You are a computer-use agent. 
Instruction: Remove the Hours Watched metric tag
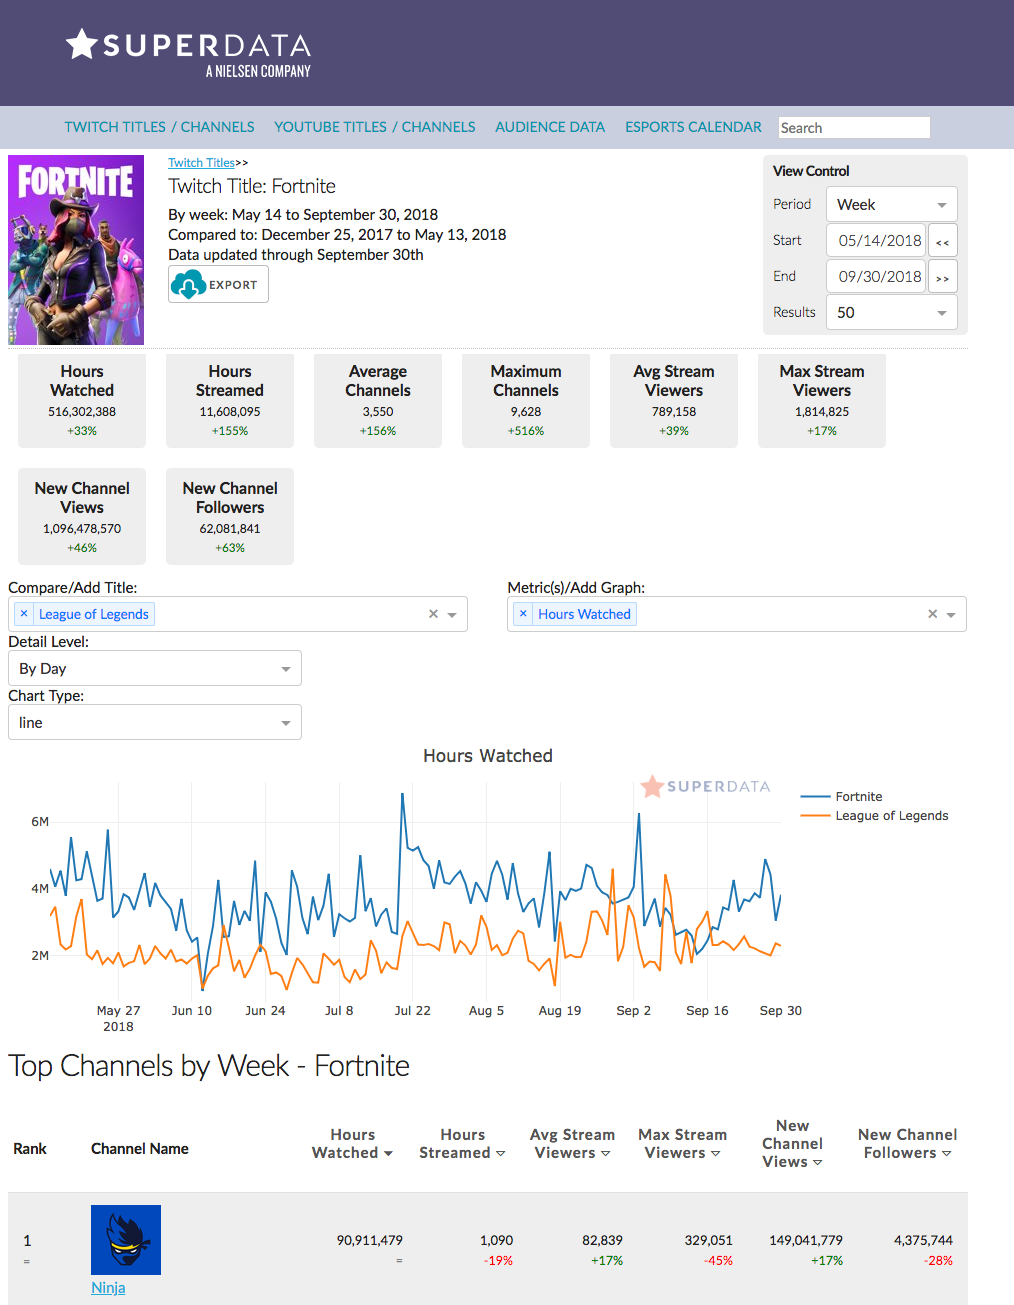pos(523,614)
